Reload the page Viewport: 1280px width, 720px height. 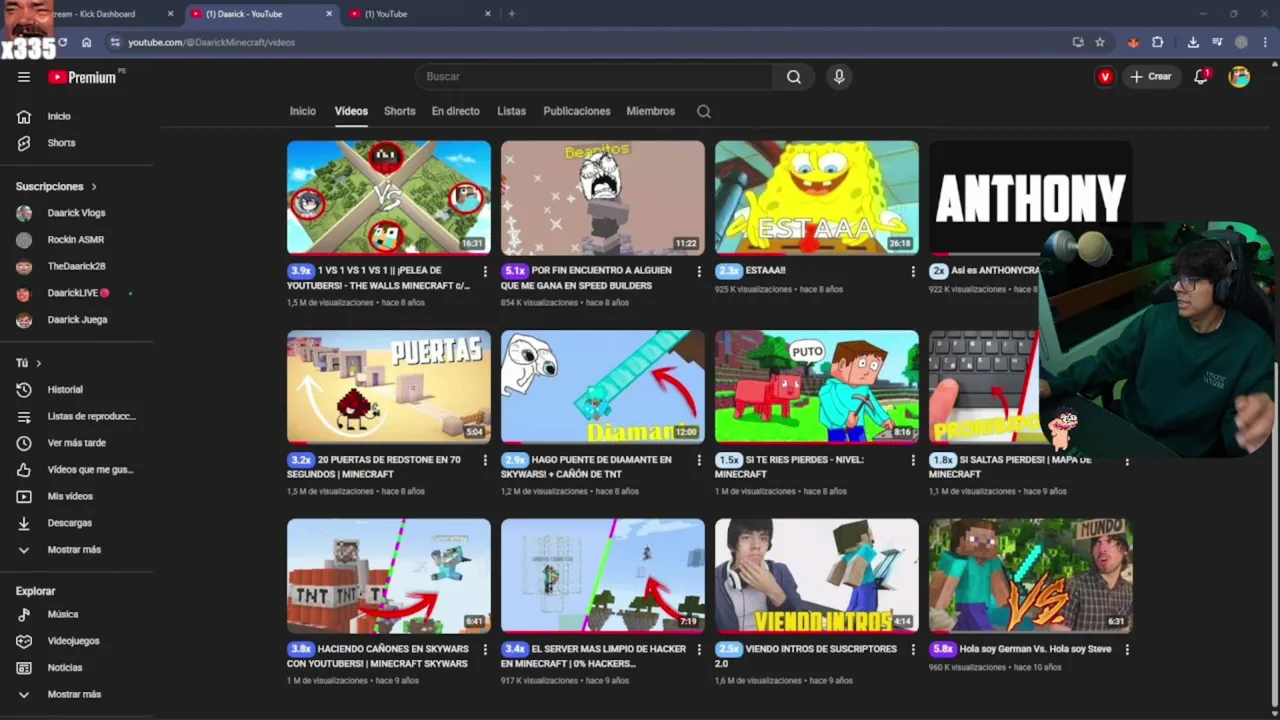coord(62,42)
